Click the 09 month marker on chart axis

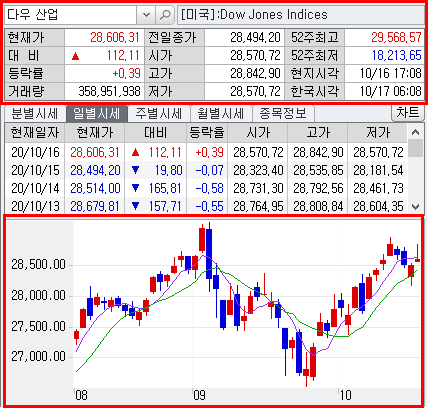pyautogui.click(x=199, y=395)
